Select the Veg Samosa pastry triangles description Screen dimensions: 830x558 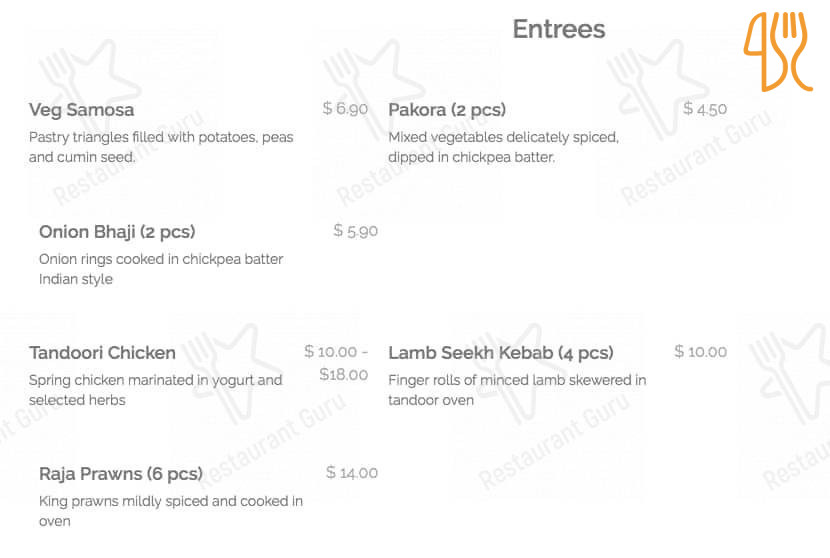(x=161, y=147)
